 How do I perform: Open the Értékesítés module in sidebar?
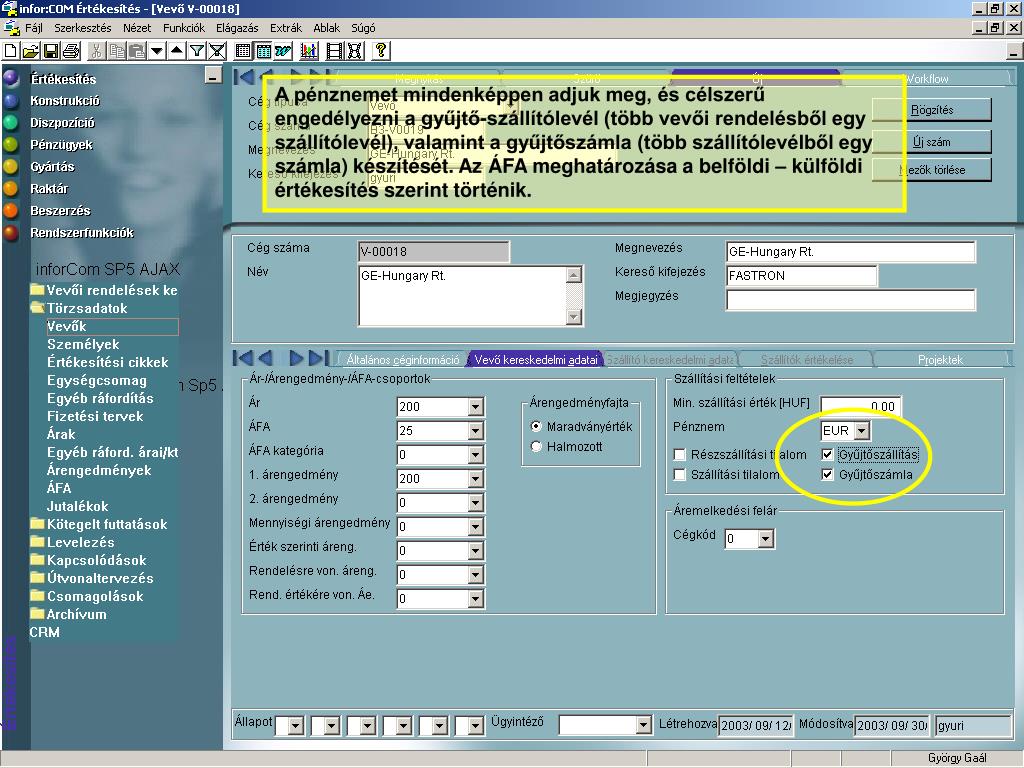point(63,79)
